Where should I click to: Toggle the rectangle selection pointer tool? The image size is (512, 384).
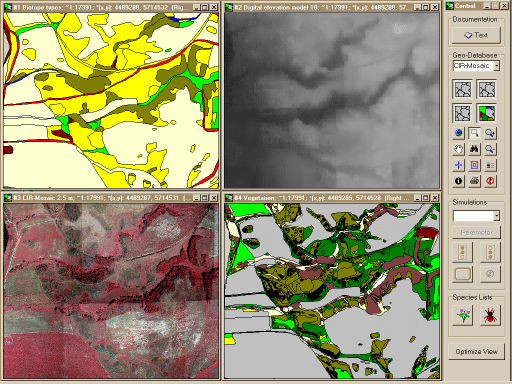tap(474, 133)
